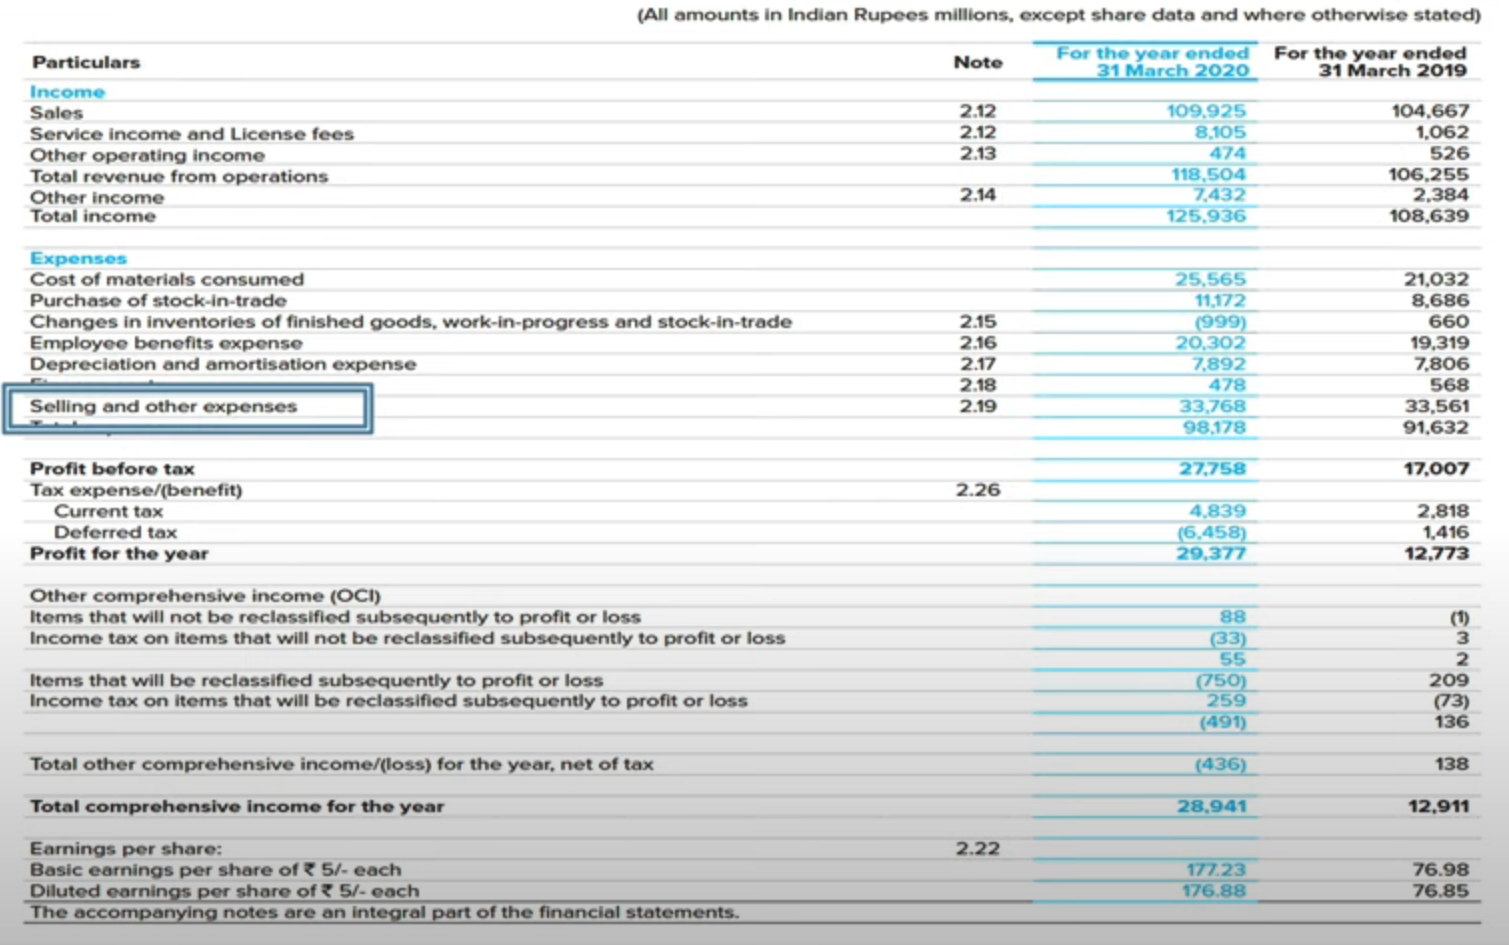Viewport: 1509px width, 945px height.
Task: Click "Service income and License fees" label
Action: pos(192,134)
